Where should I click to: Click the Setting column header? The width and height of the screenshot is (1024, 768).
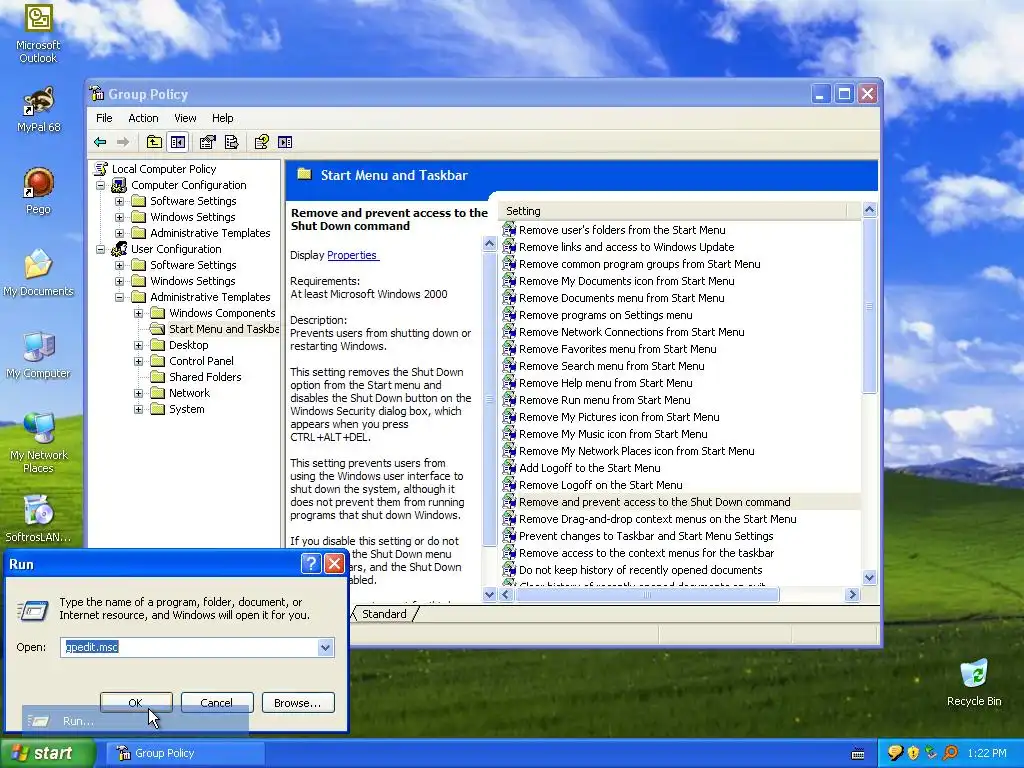tap(673, 211)
